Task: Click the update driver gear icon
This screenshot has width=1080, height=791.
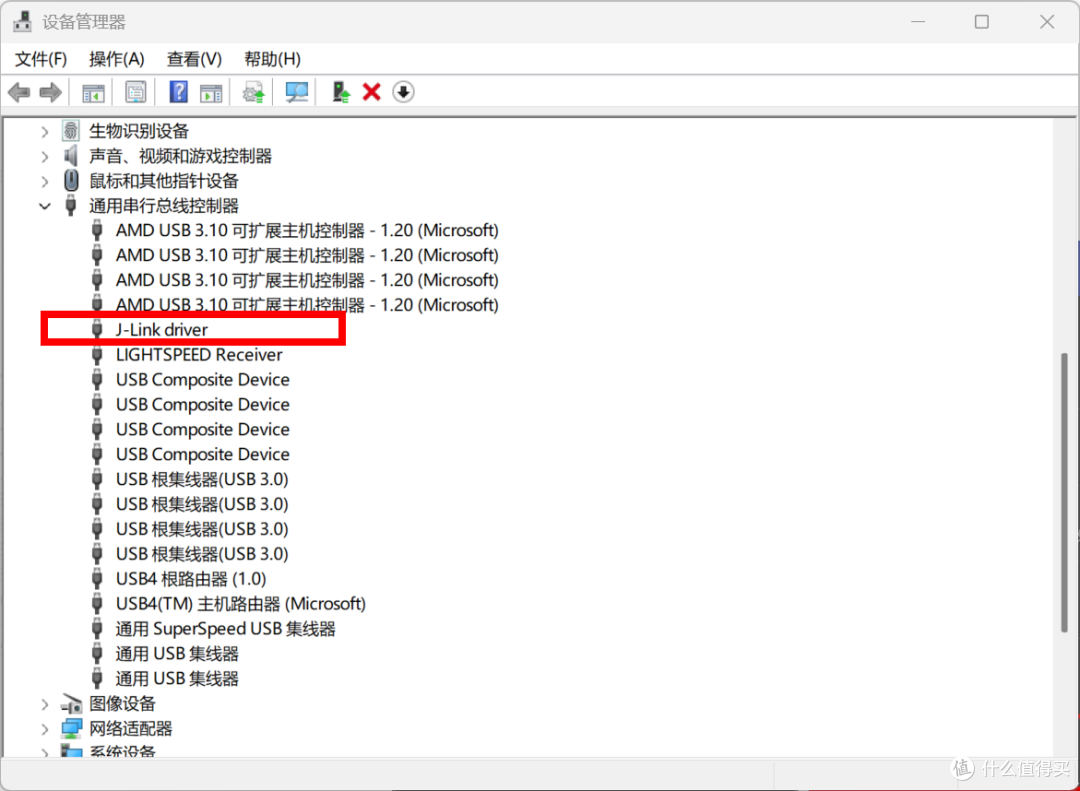Action: pyautogui.click(x=253, y=92)
